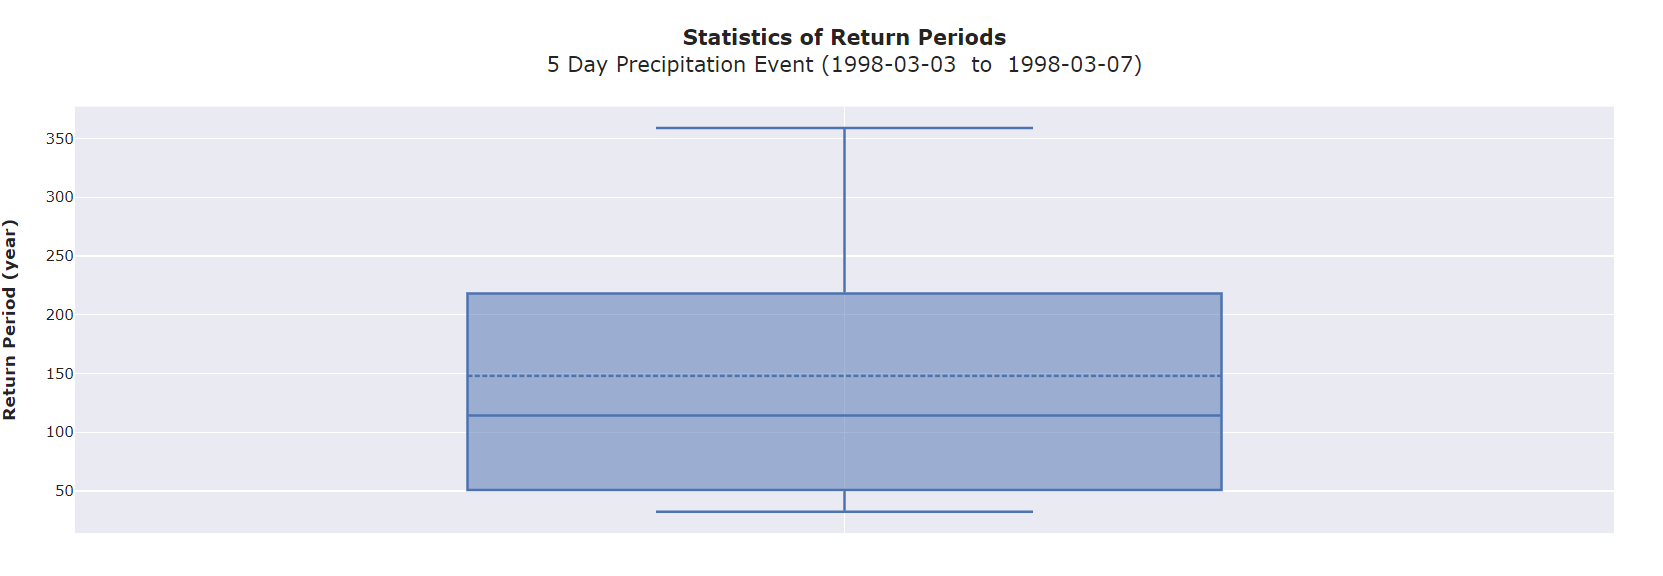Click the short lower whisker stem below box
The height and width of the screenshot is (576, 1663).
pyautogui.click(x=844, y=501)
